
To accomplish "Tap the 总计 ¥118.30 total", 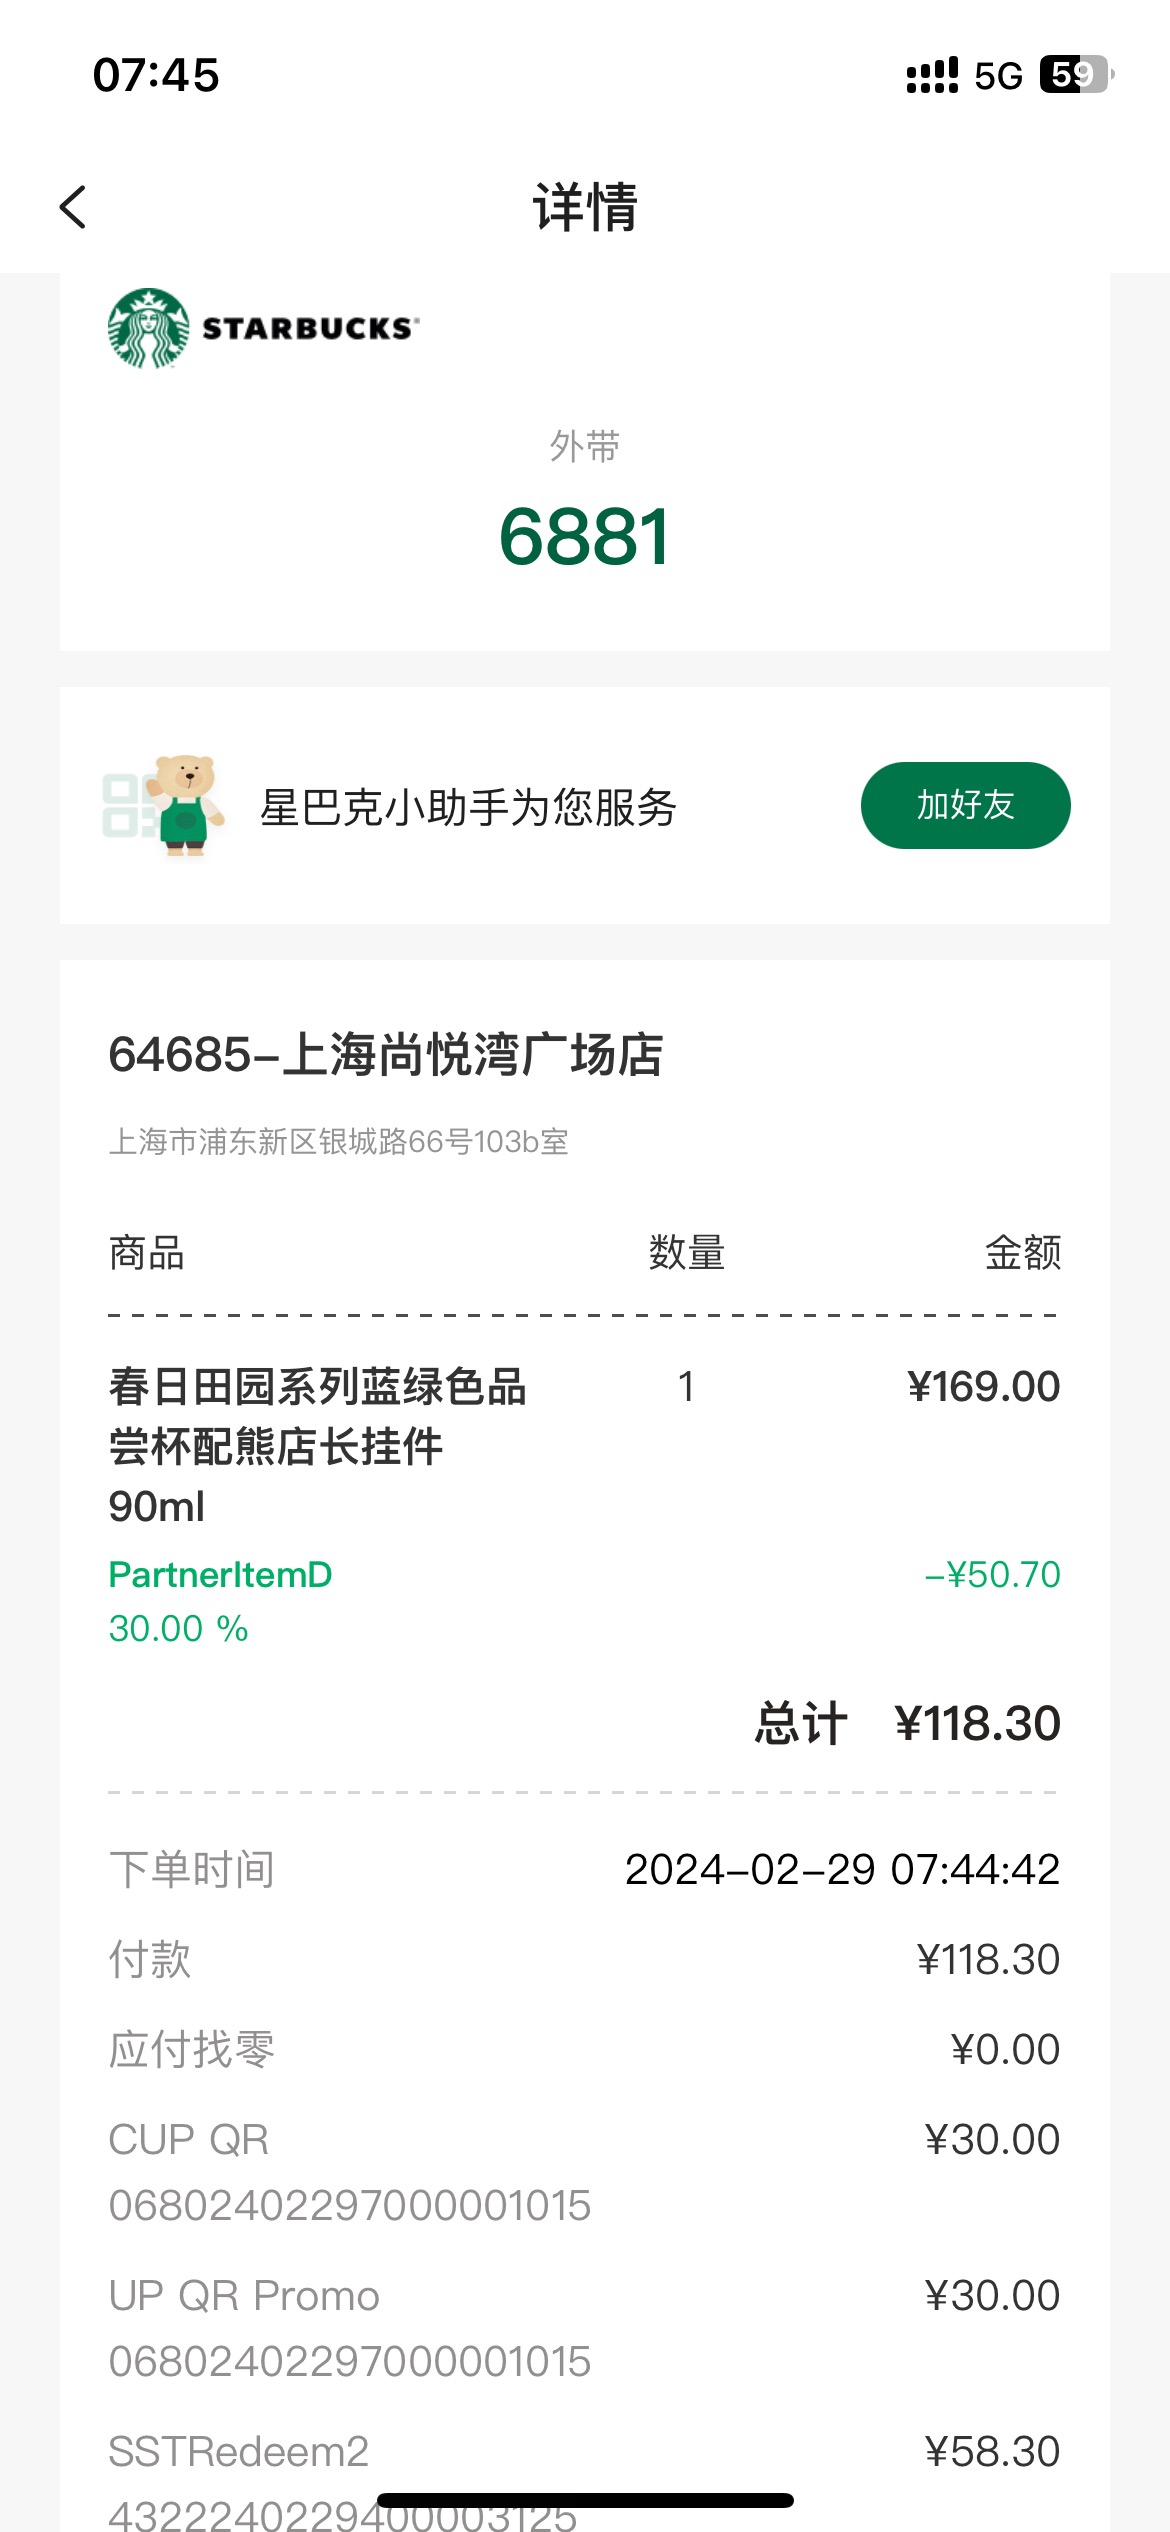I will tap(907, 1723).
